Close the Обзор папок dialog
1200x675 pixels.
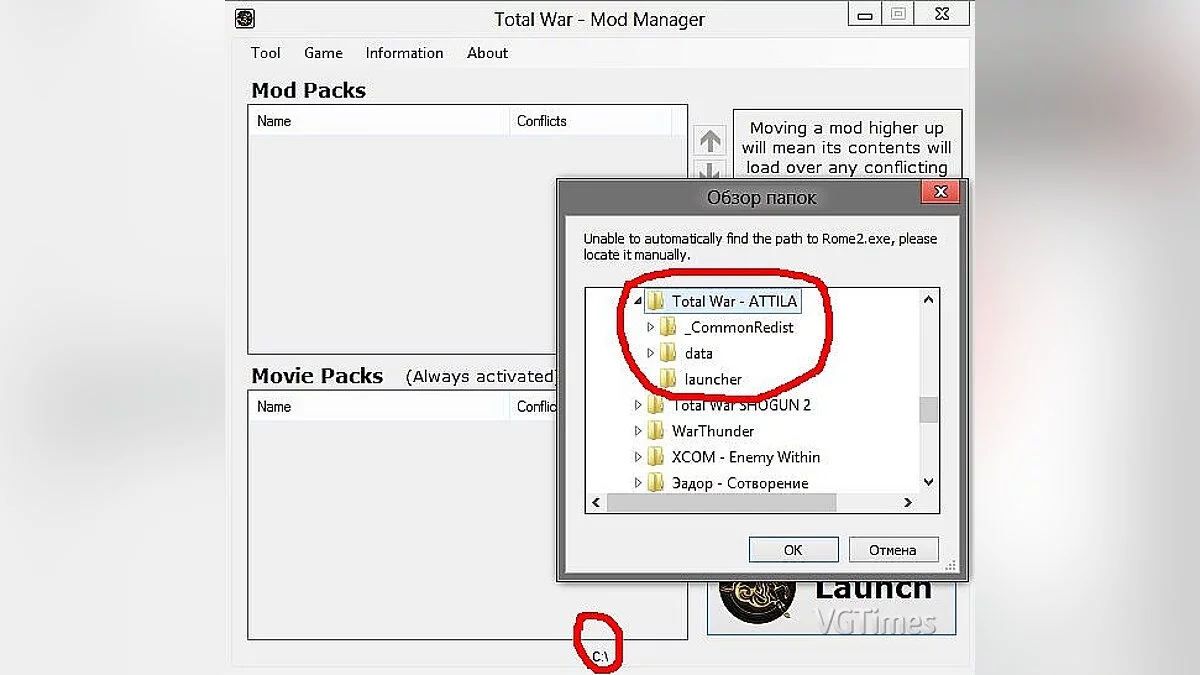pyautogui.click(x=940, y=192)
